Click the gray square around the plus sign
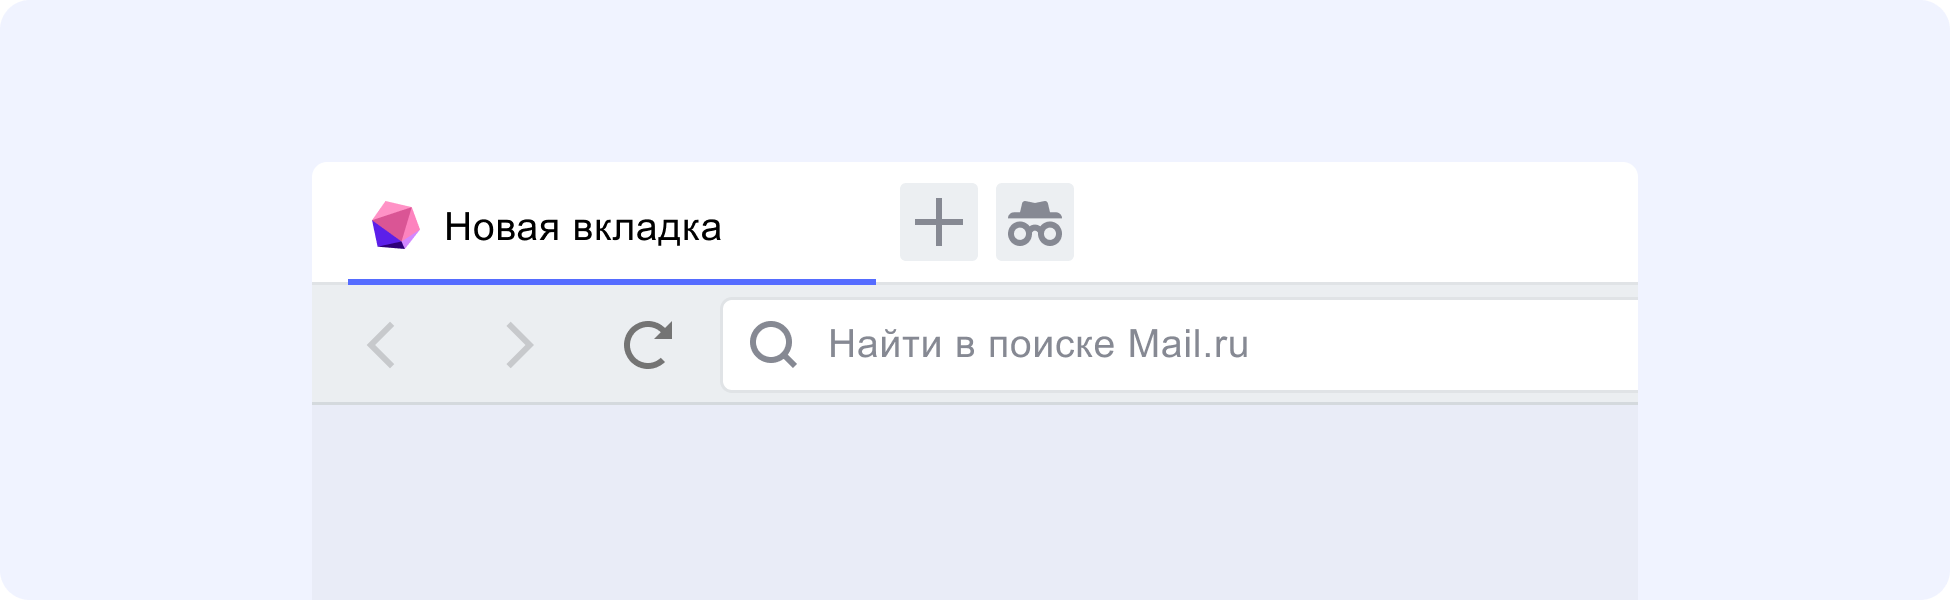Viewport: 1950px width, 600px height. [939, 222]
